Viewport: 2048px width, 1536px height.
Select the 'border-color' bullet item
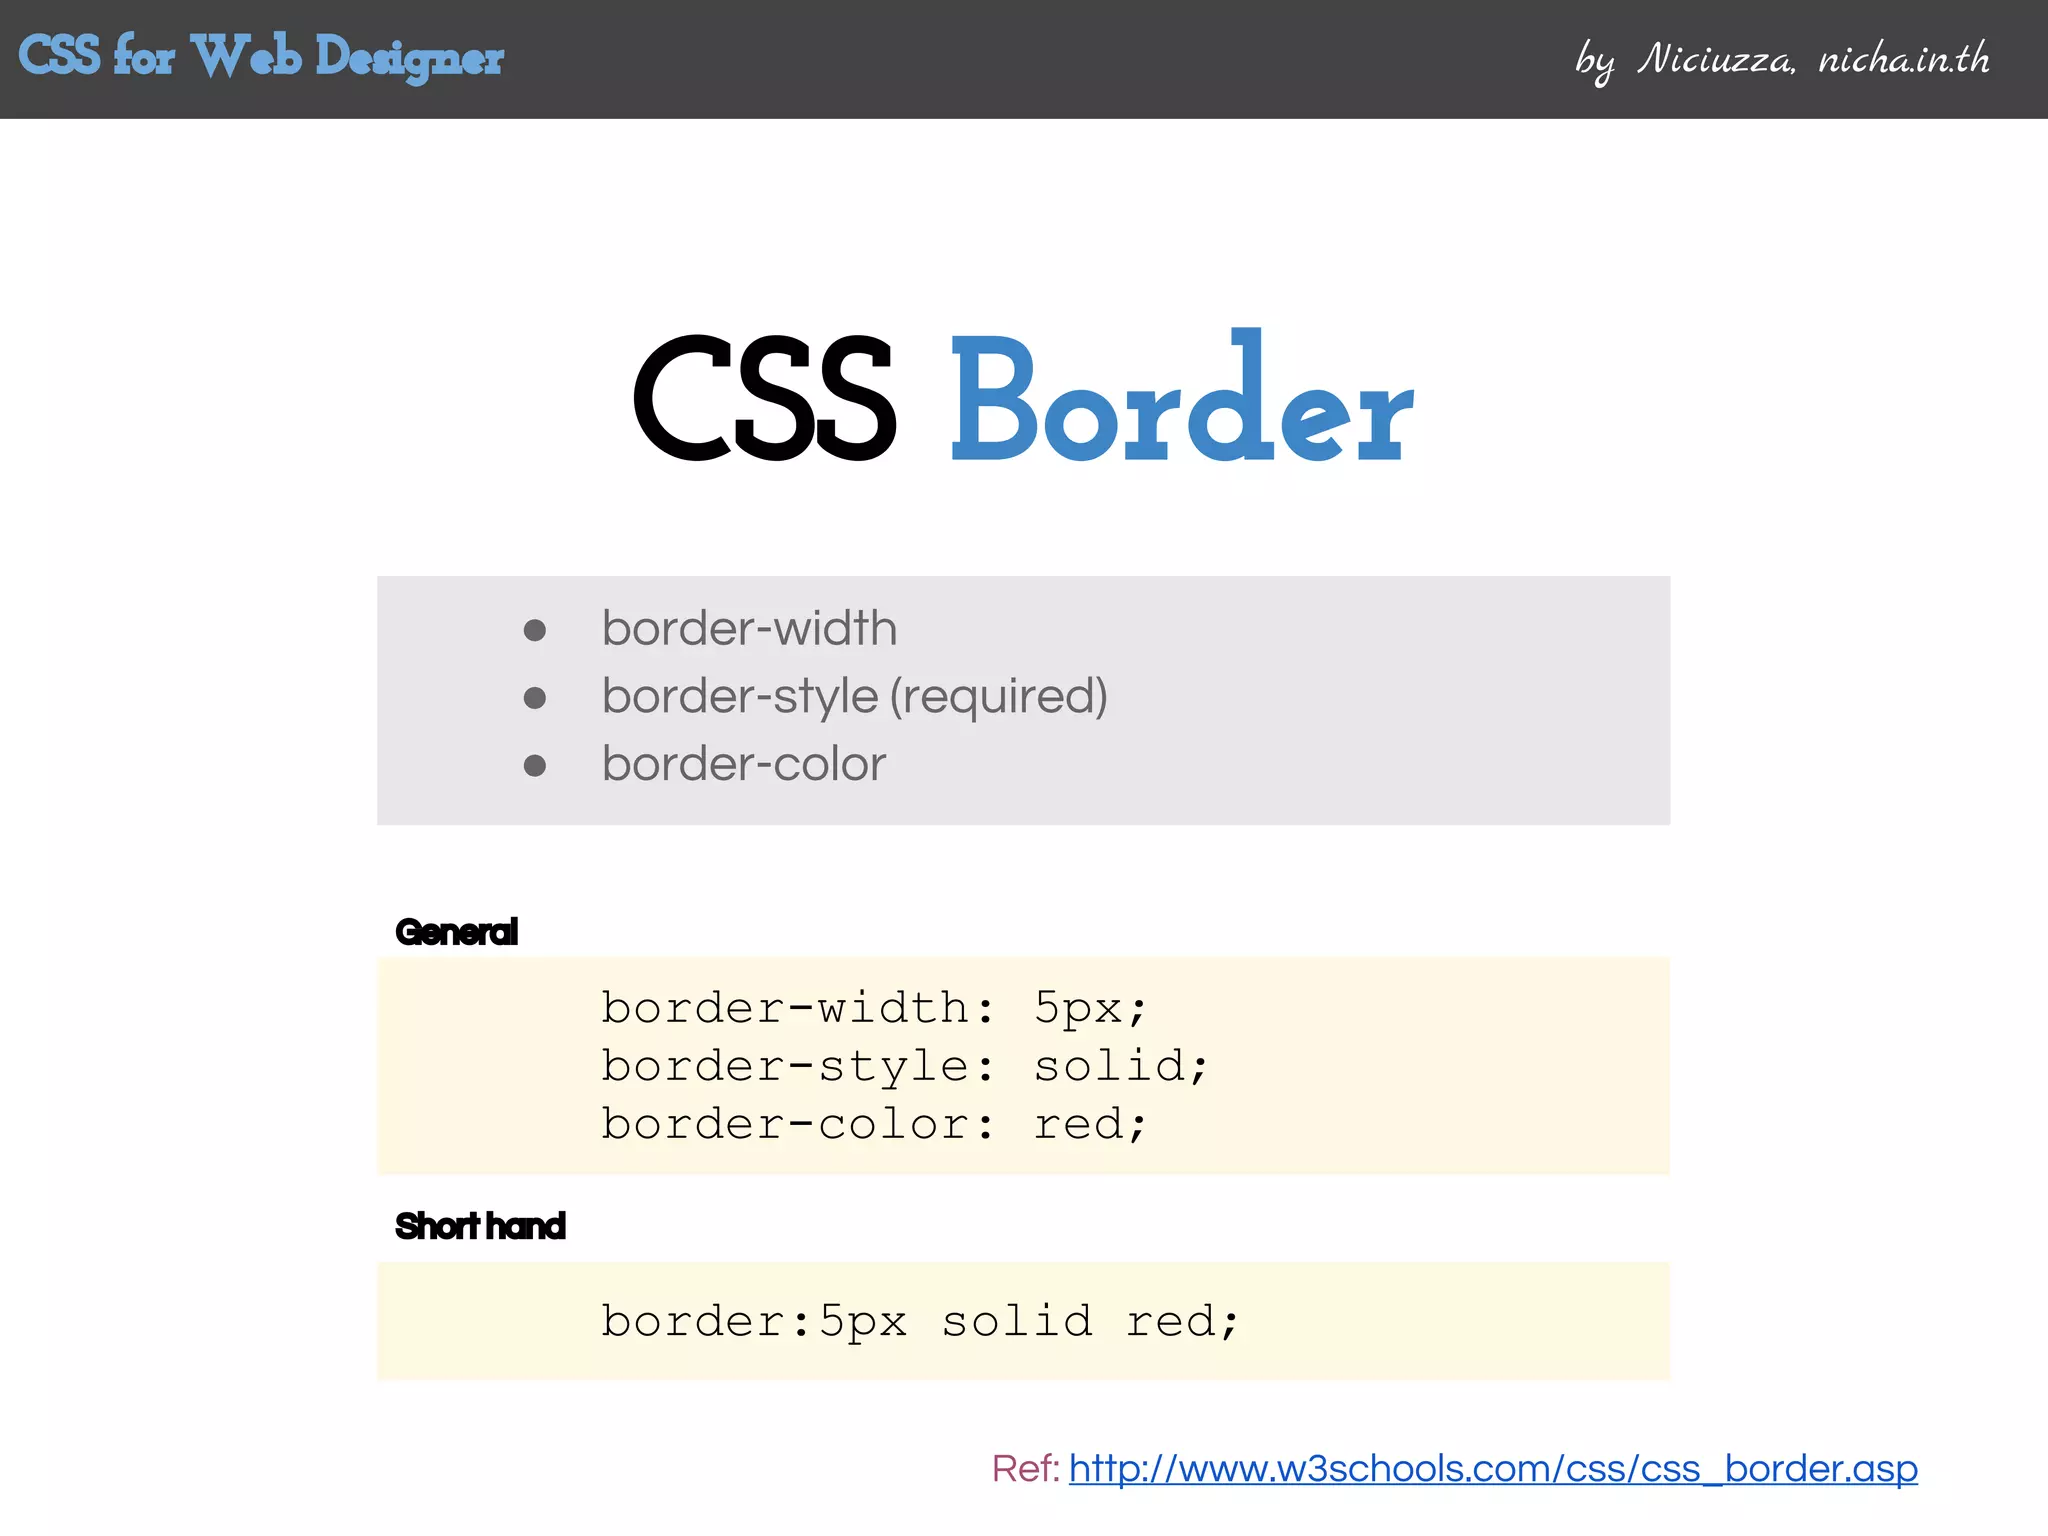(x=744, y=765)
